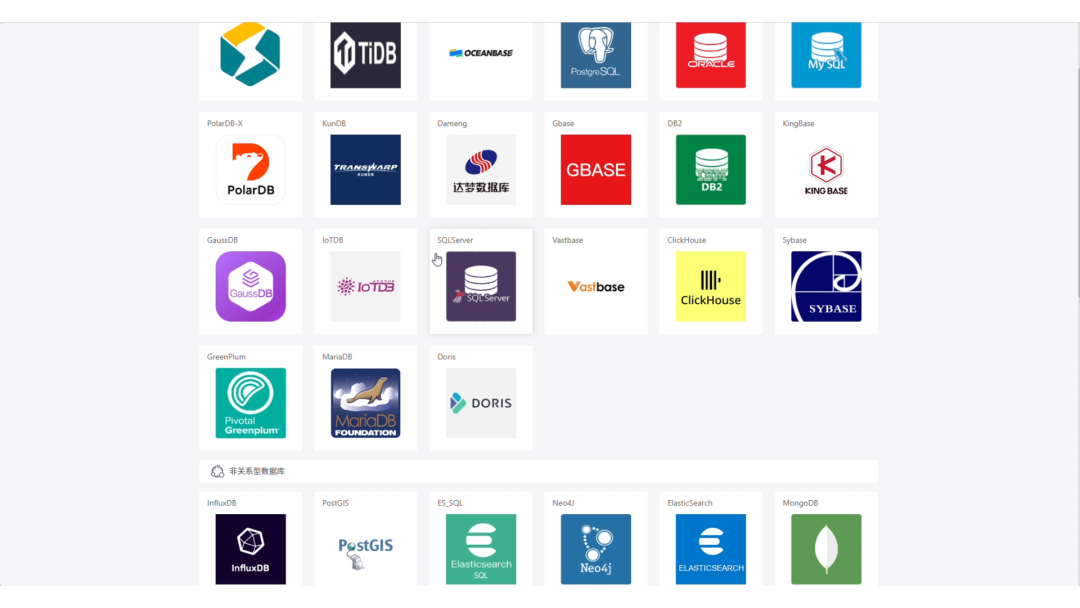
Task: Select the Doris database icon
Action: [x=481, y=403]
